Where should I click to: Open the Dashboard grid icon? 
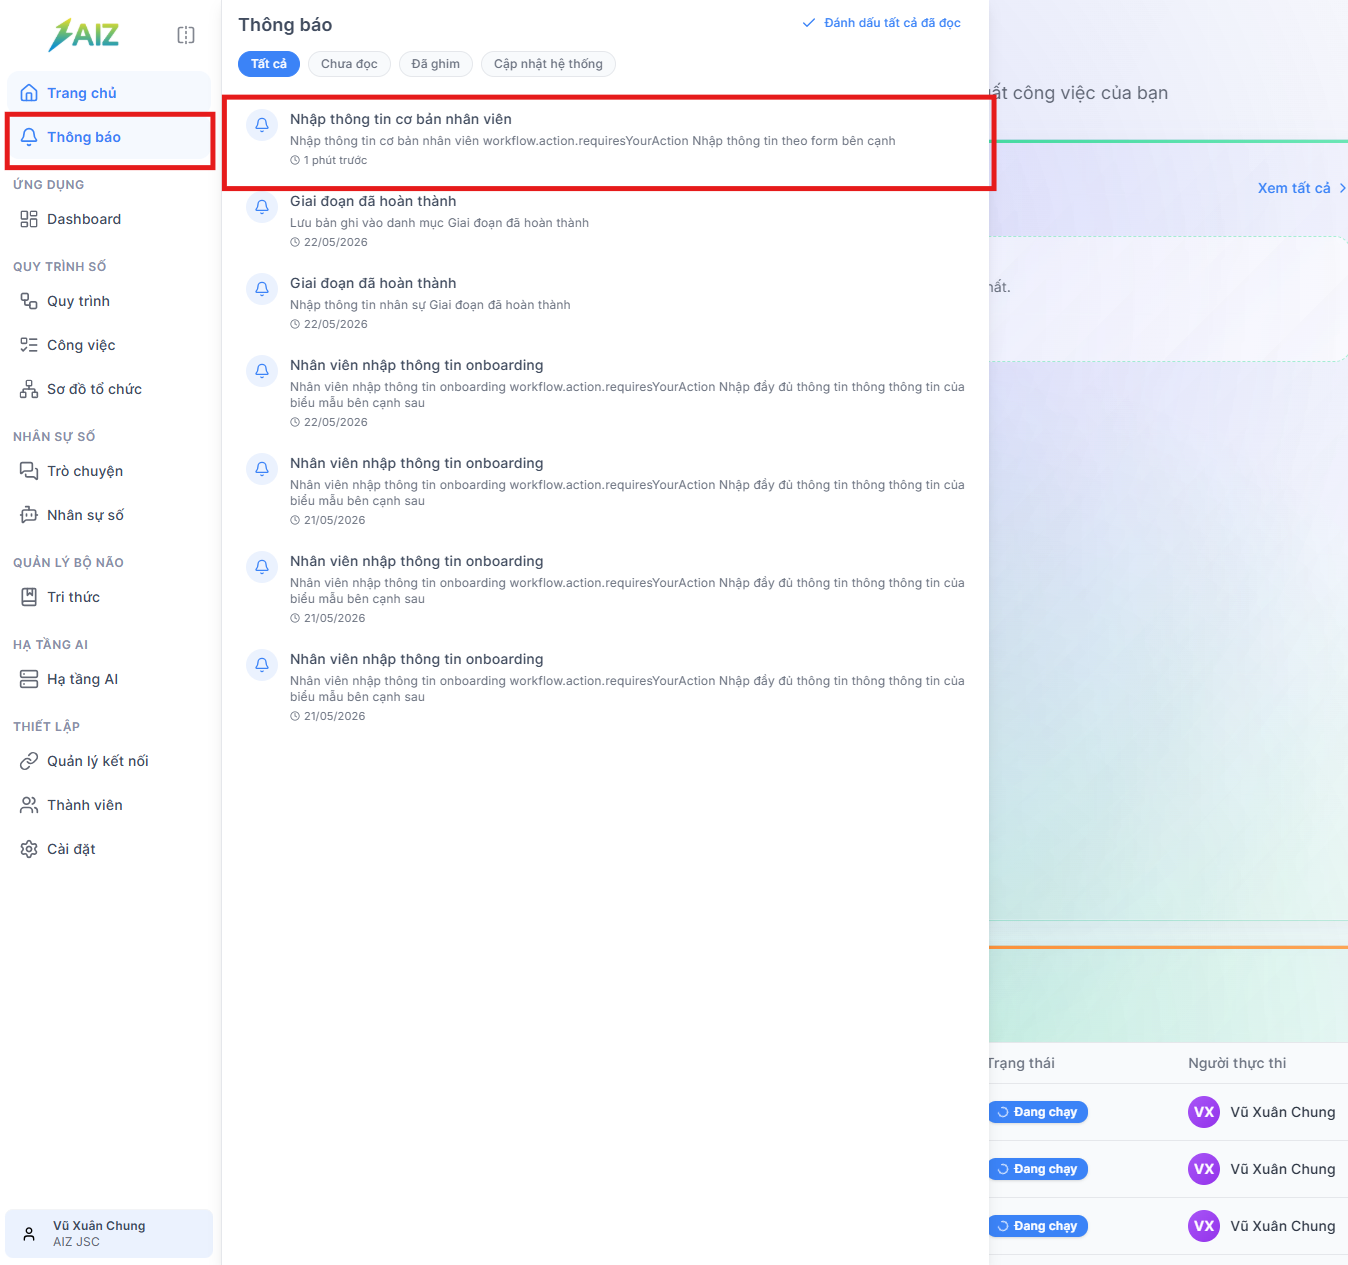(29, 219)
